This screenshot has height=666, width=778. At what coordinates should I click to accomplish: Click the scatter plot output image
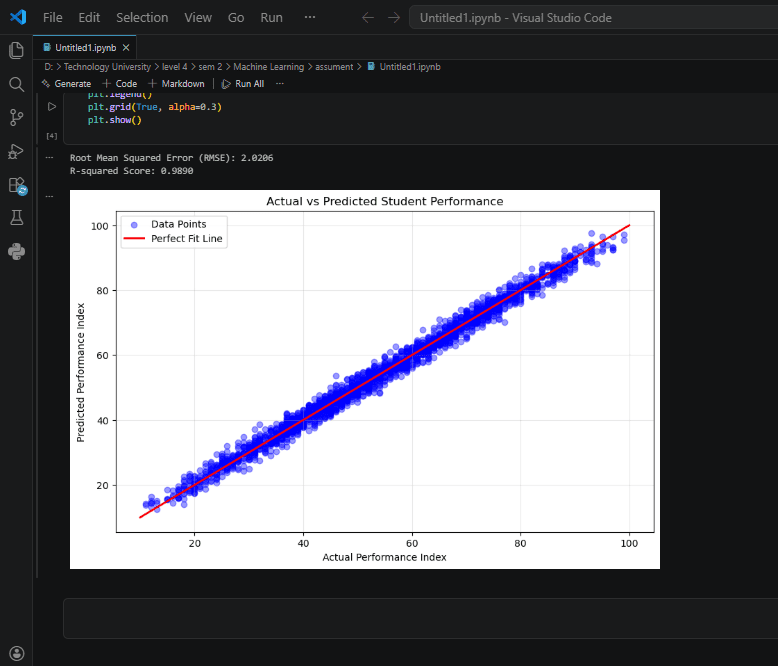click(365, 379)
